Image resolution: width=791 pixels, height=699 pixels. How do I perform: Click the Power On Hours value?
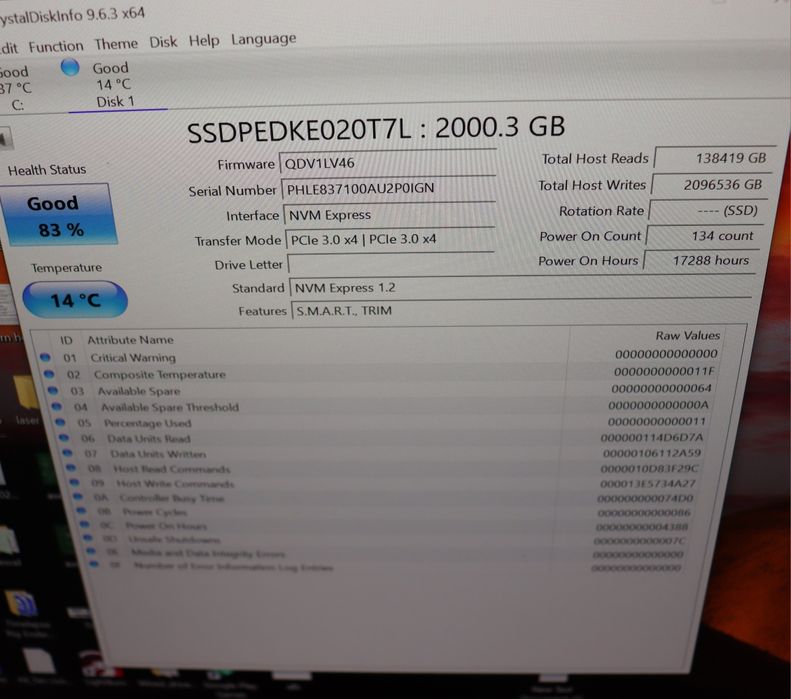click(700, 260)
